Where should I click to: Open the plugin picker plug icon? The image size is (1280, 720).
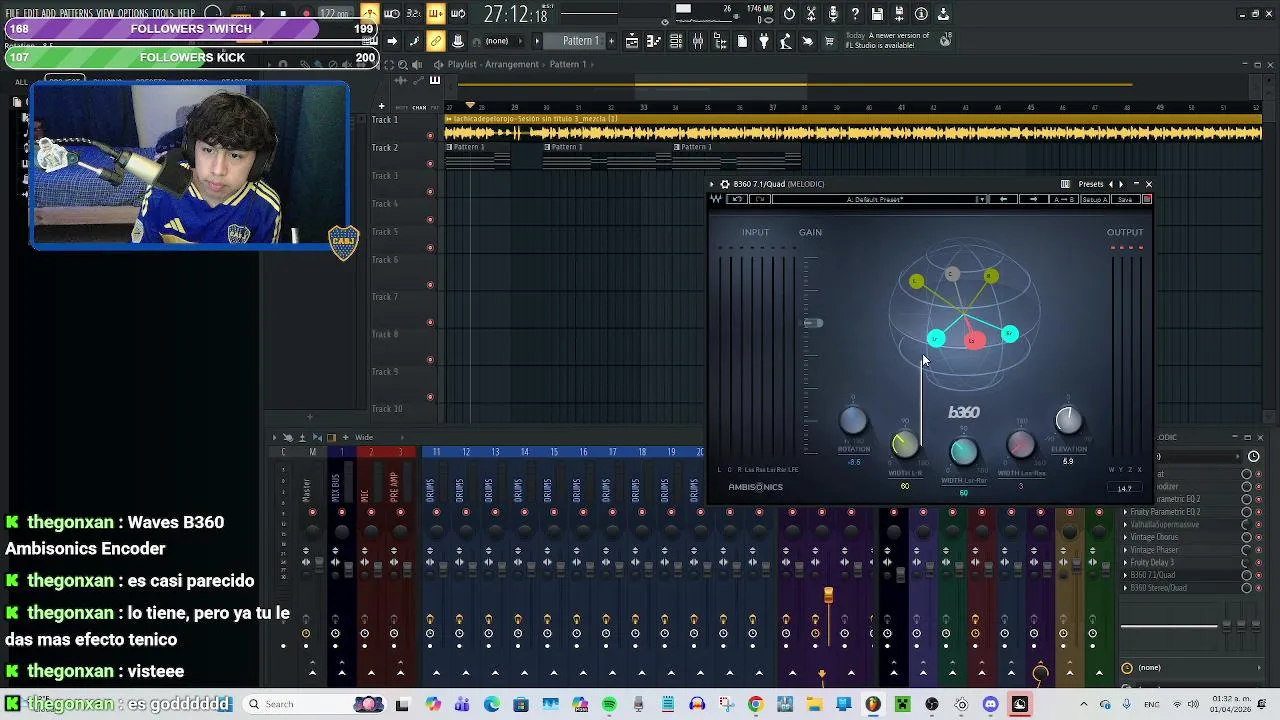tap(764, 41)
